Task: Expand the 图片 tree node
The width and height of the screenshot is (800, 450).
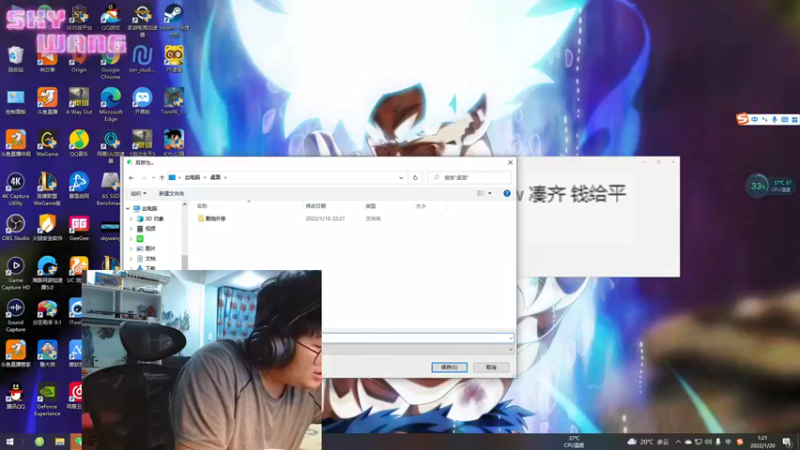Action: point(131,248)
